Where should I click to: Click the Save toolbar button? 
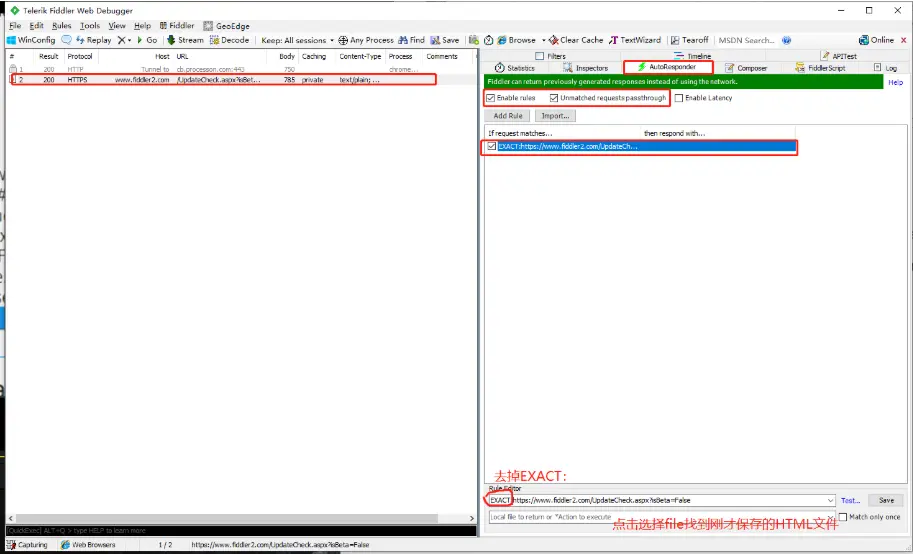445,40
